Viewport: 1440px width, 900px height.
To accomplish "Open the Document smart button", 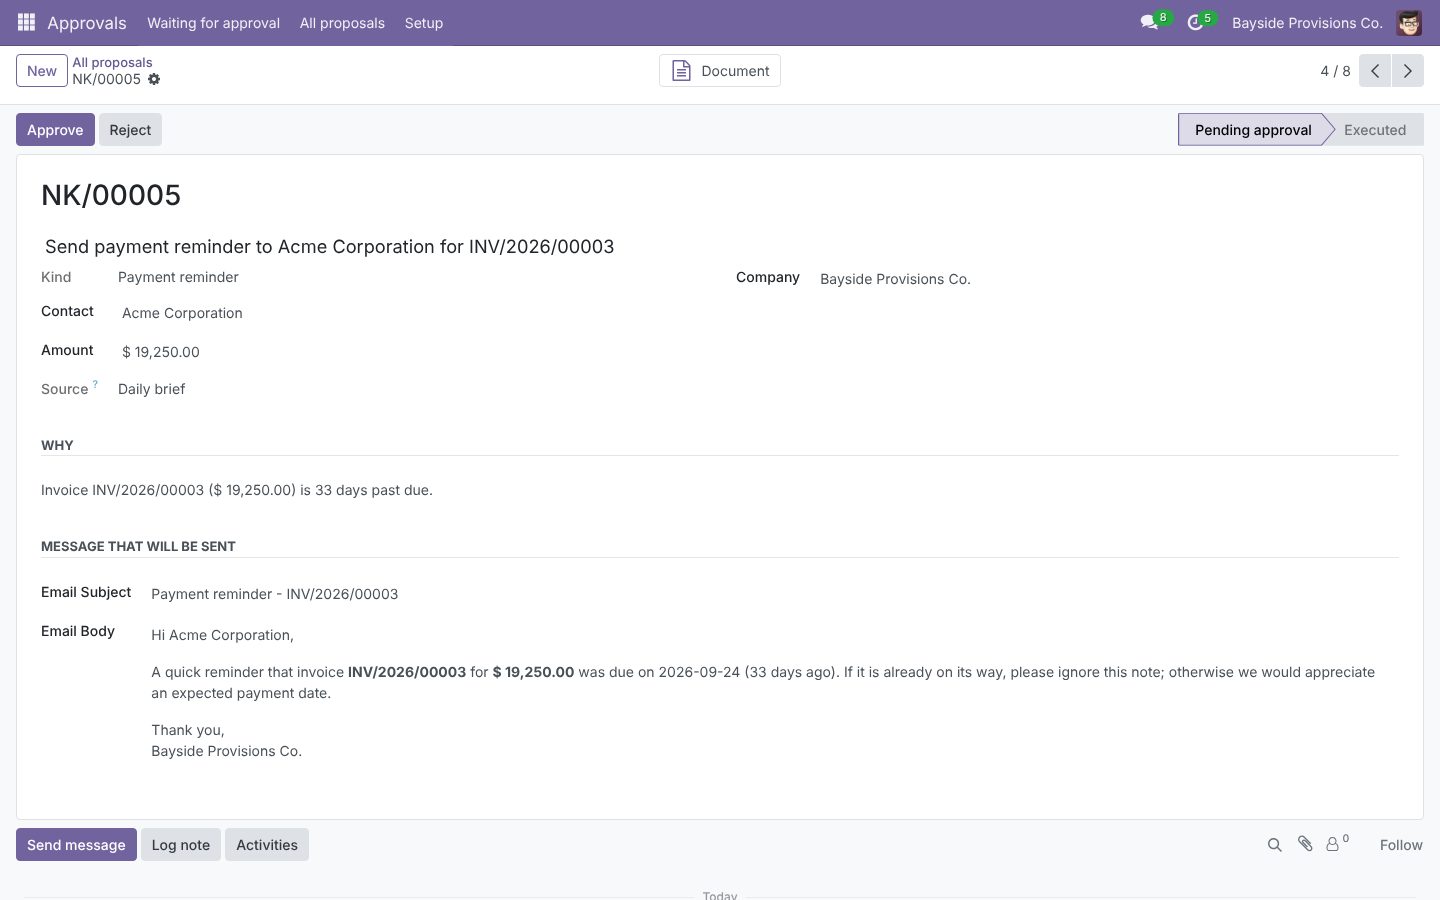I will point(720,71).
